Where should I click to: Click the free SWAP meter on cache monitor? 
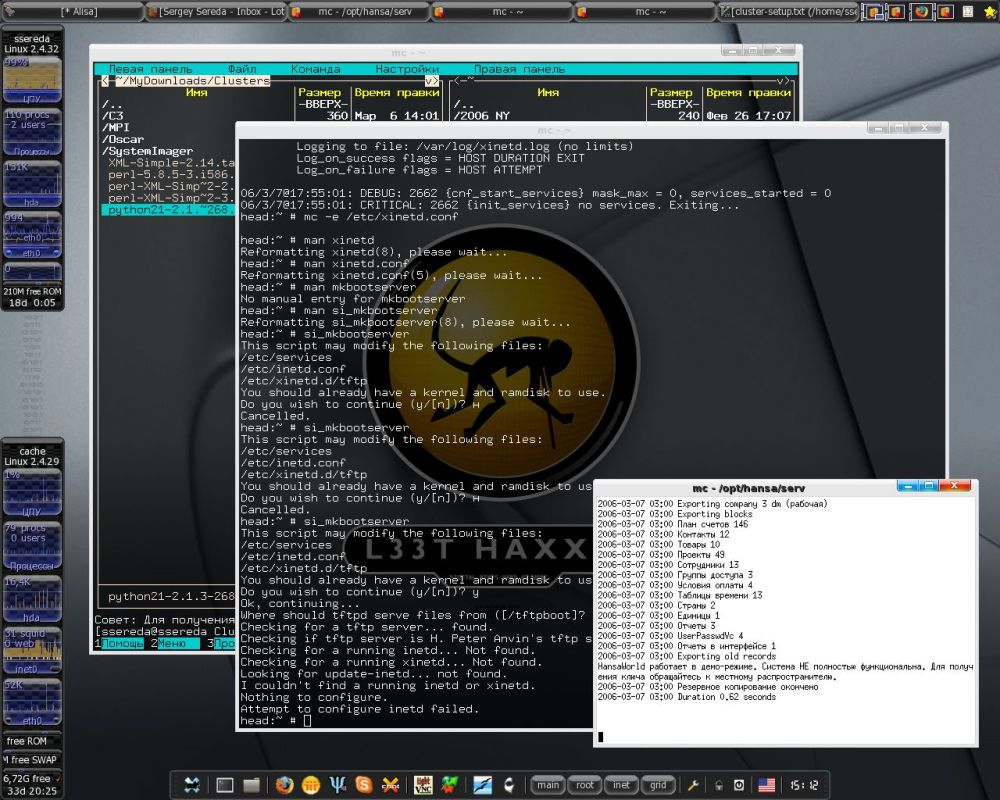pyautogui.click(x=32, y=760)
